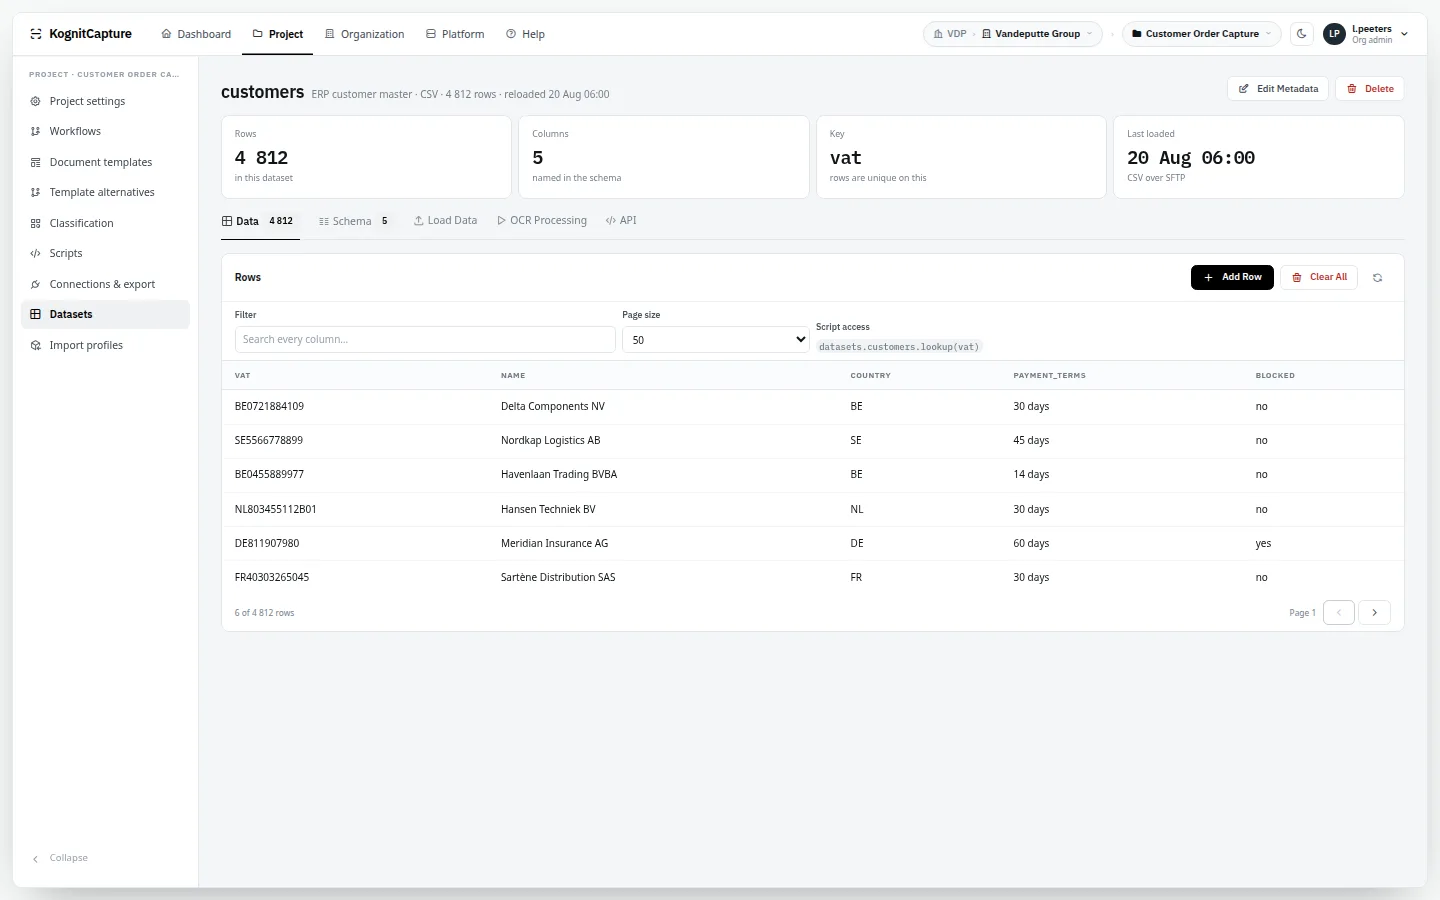This screenshot has width=1440, height=900.
Task: Click the Edit Metadata button
Action: (x=1278, y=89)
